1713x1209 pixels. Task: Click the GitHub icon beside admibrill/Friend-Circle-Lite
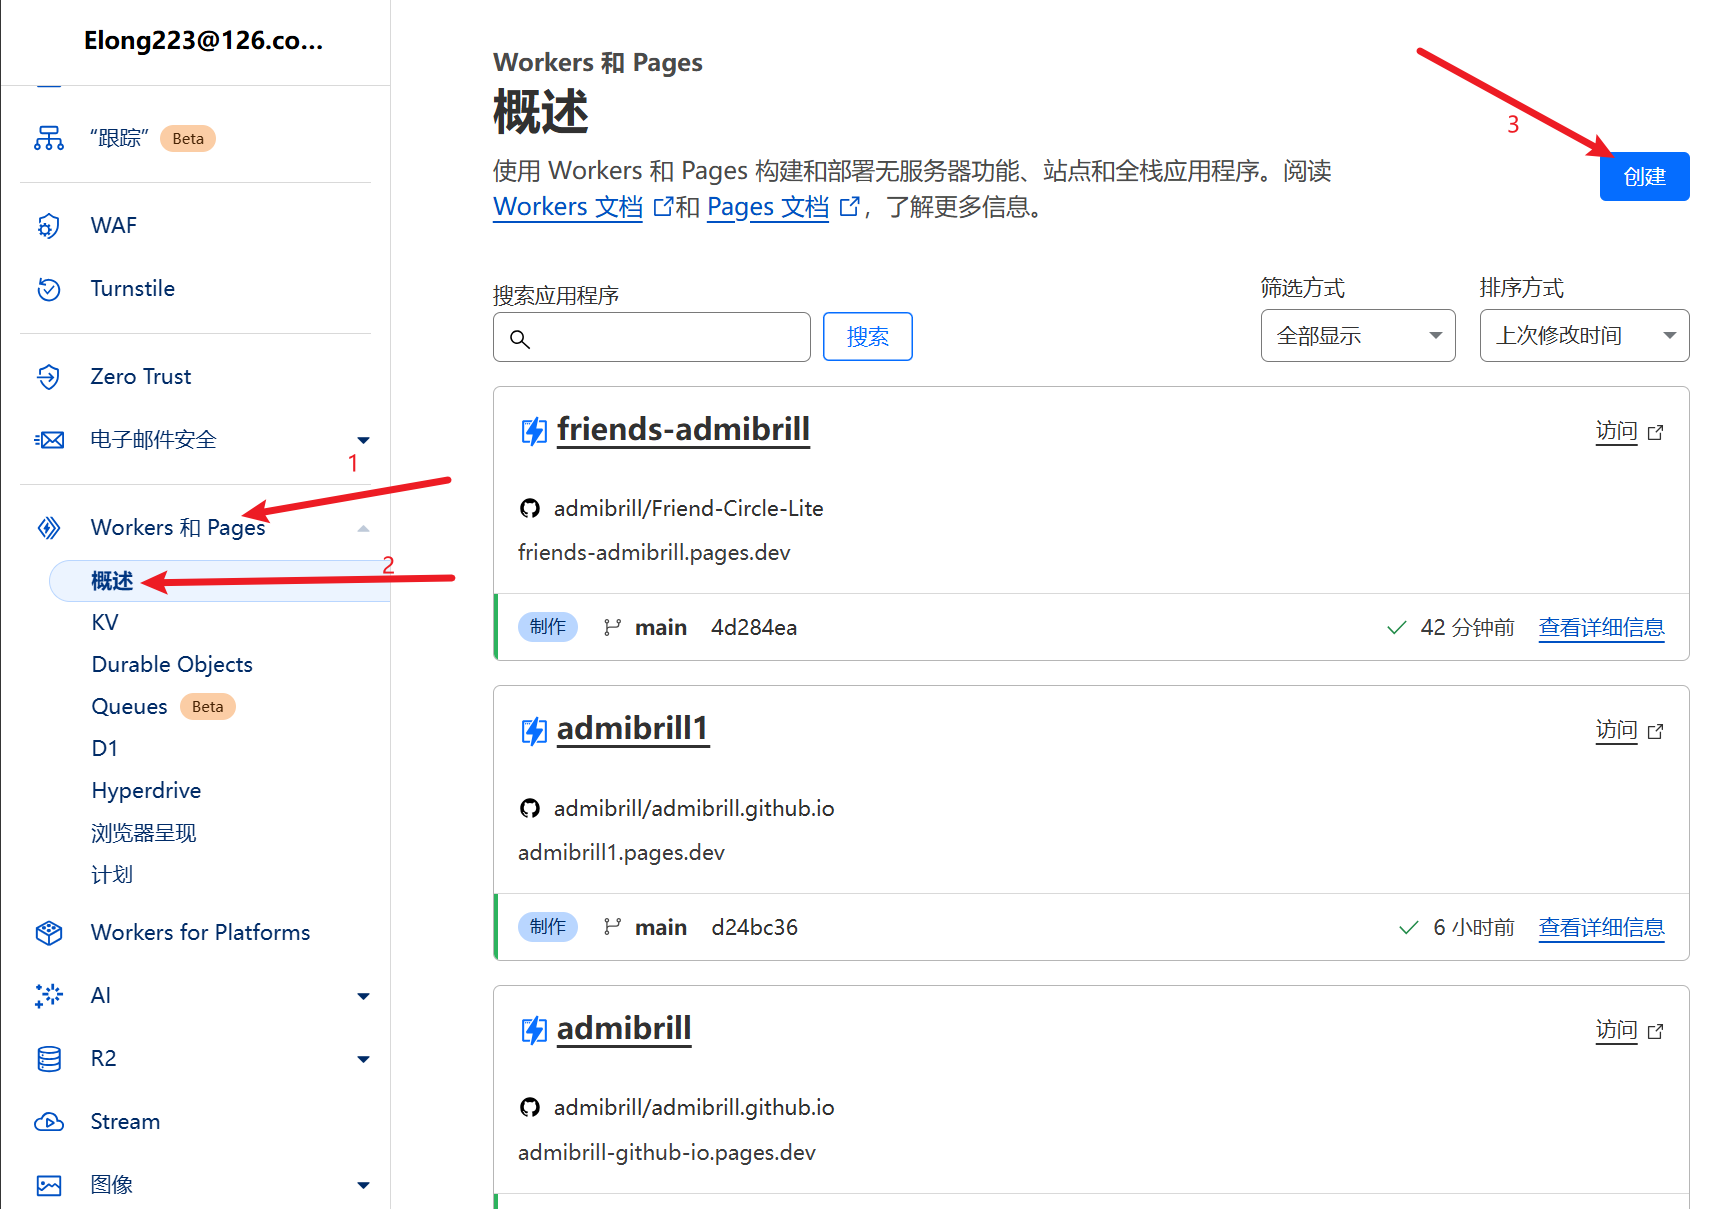(x=530, y=509)
